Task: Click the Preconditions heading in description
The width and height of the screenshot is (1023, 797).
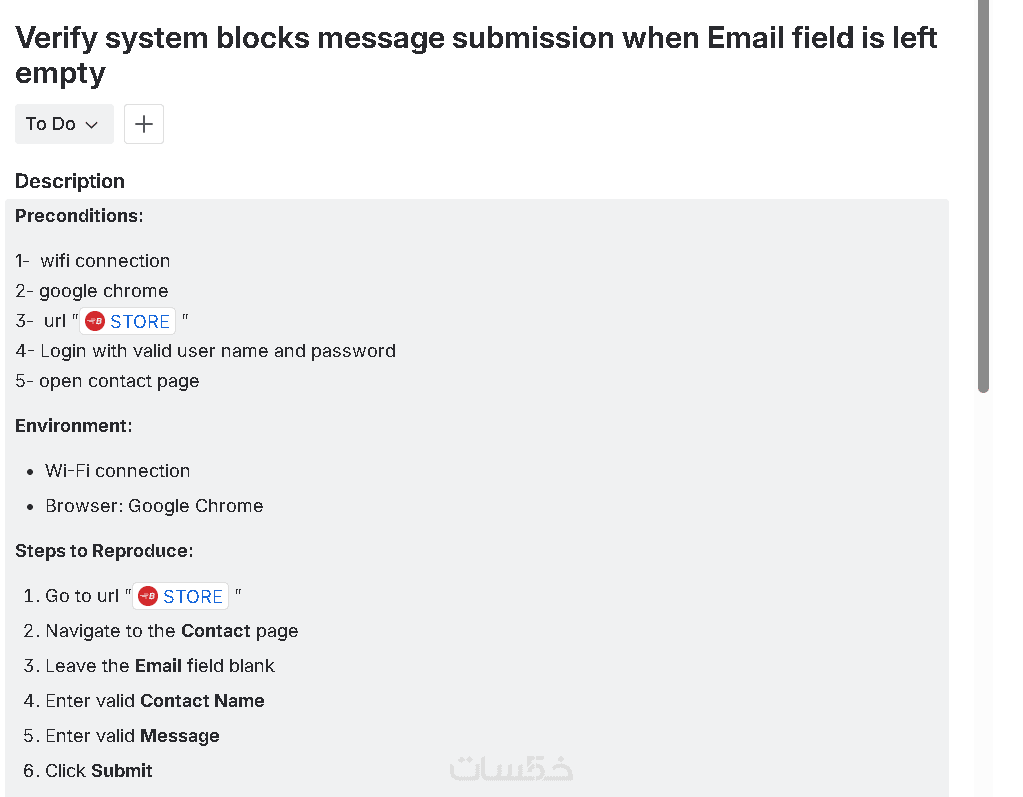Action: coord(79,216)
